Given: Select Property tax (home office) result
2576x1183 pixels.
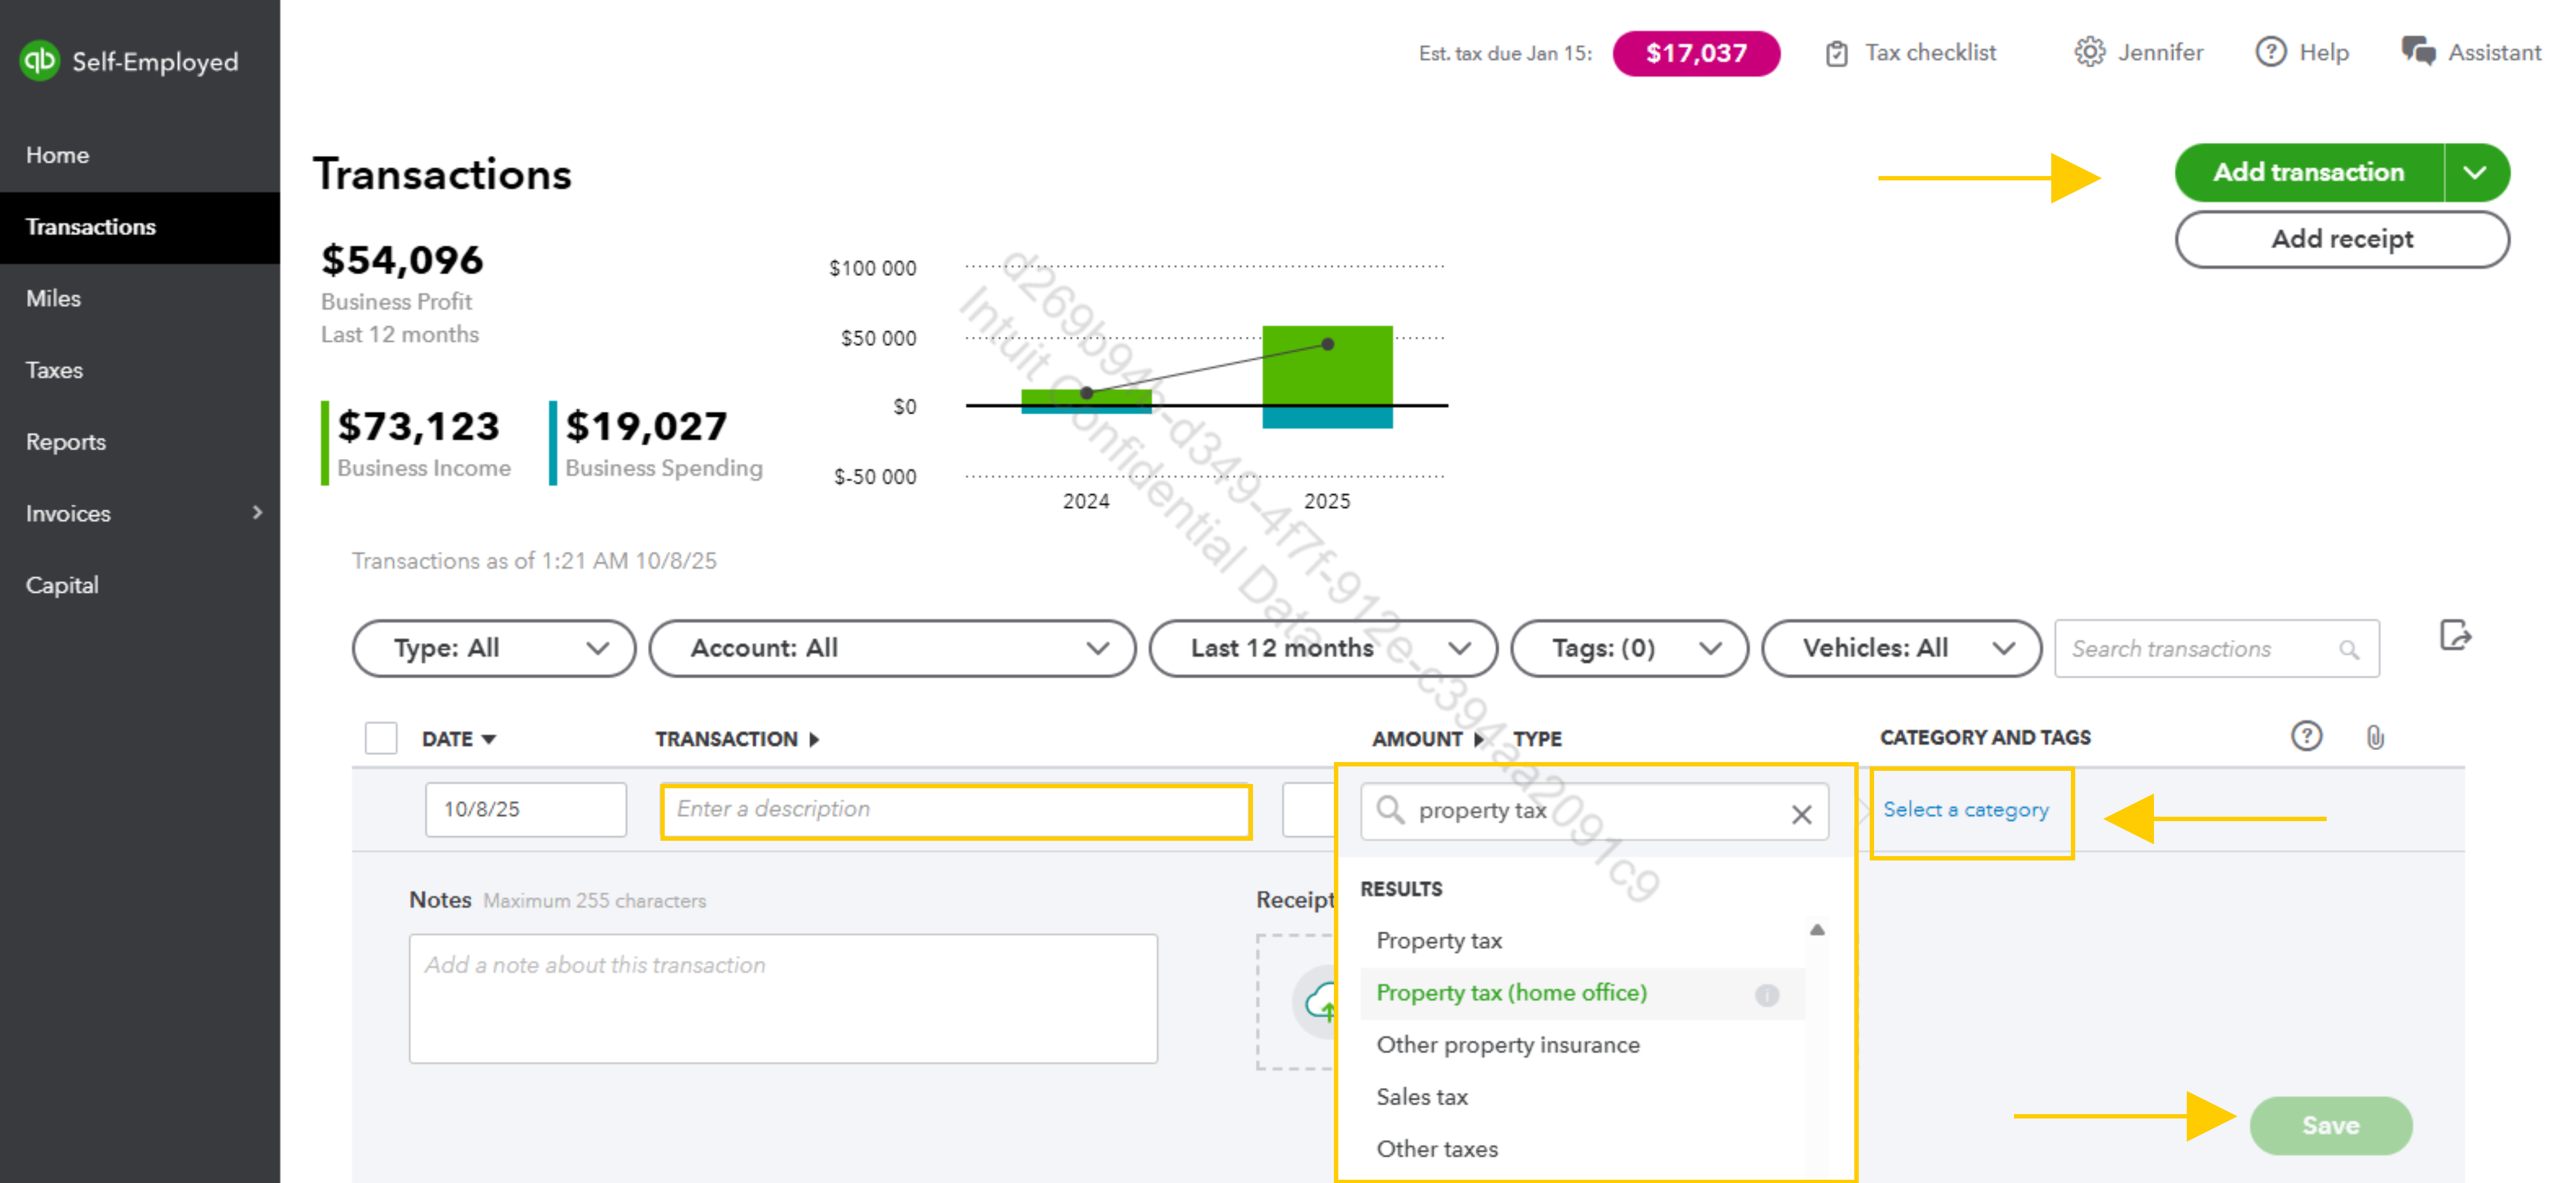Looking at the screenshot, I should coord(1510,993).
